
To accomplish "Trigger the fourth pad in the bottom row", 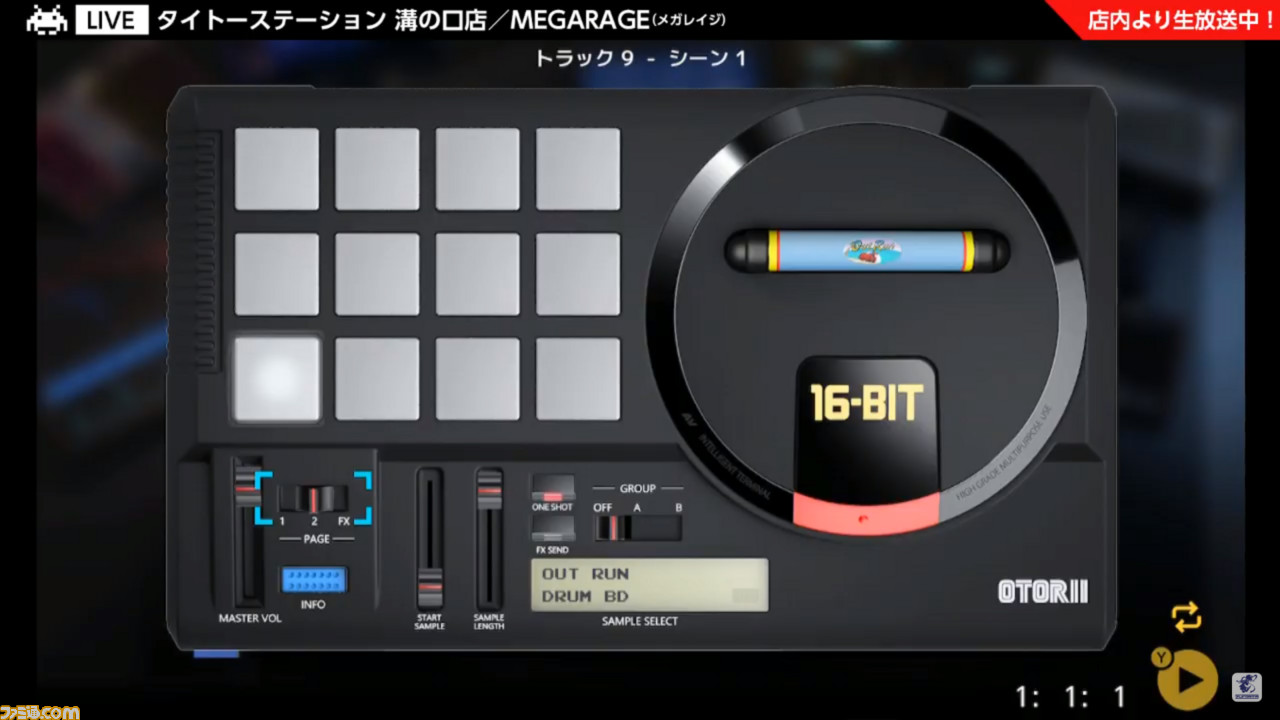I will [x=578, y=379].
